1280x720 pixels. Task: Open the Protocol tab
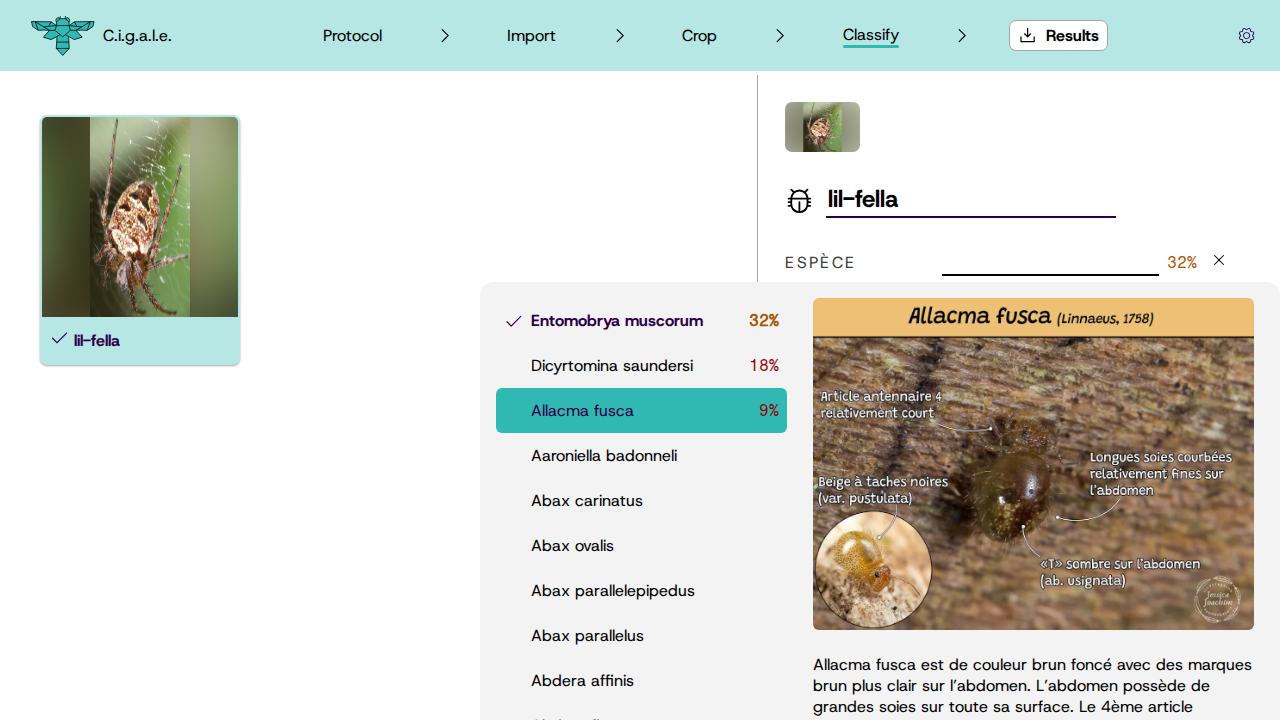[x=352, y=36]
